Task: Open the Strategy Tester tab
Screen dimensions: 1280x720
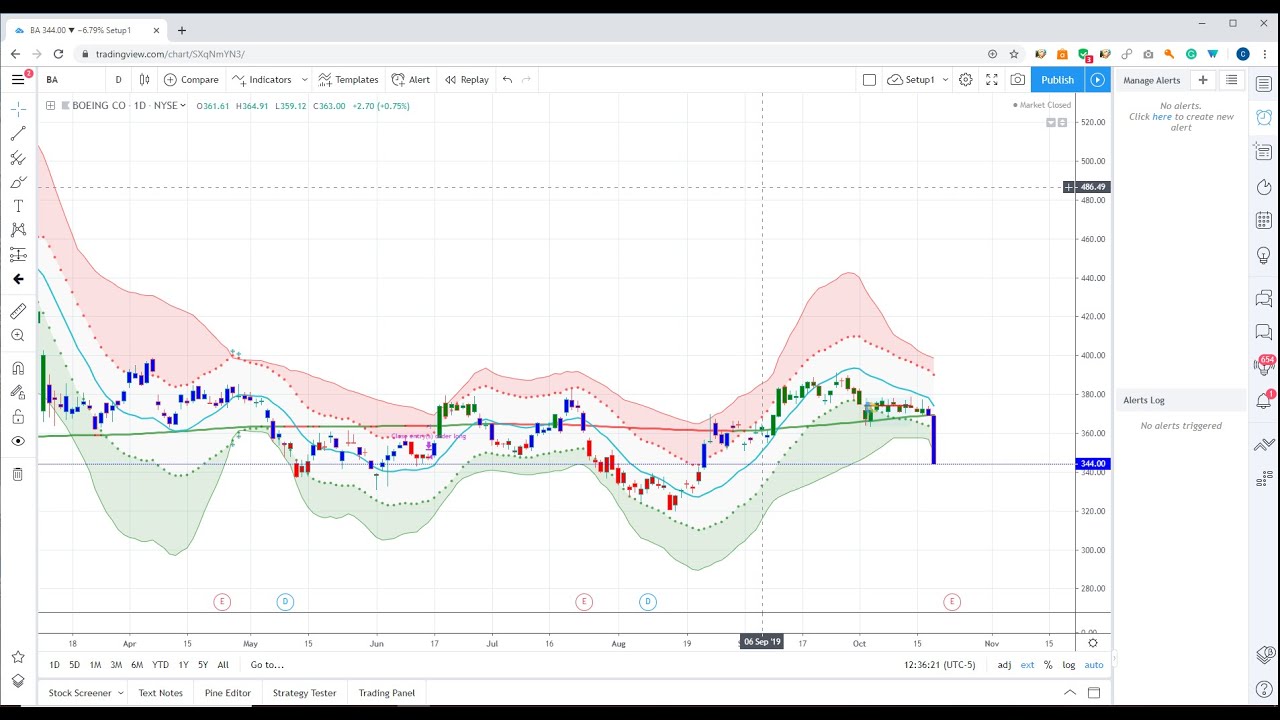Action: tap(304, 693)
